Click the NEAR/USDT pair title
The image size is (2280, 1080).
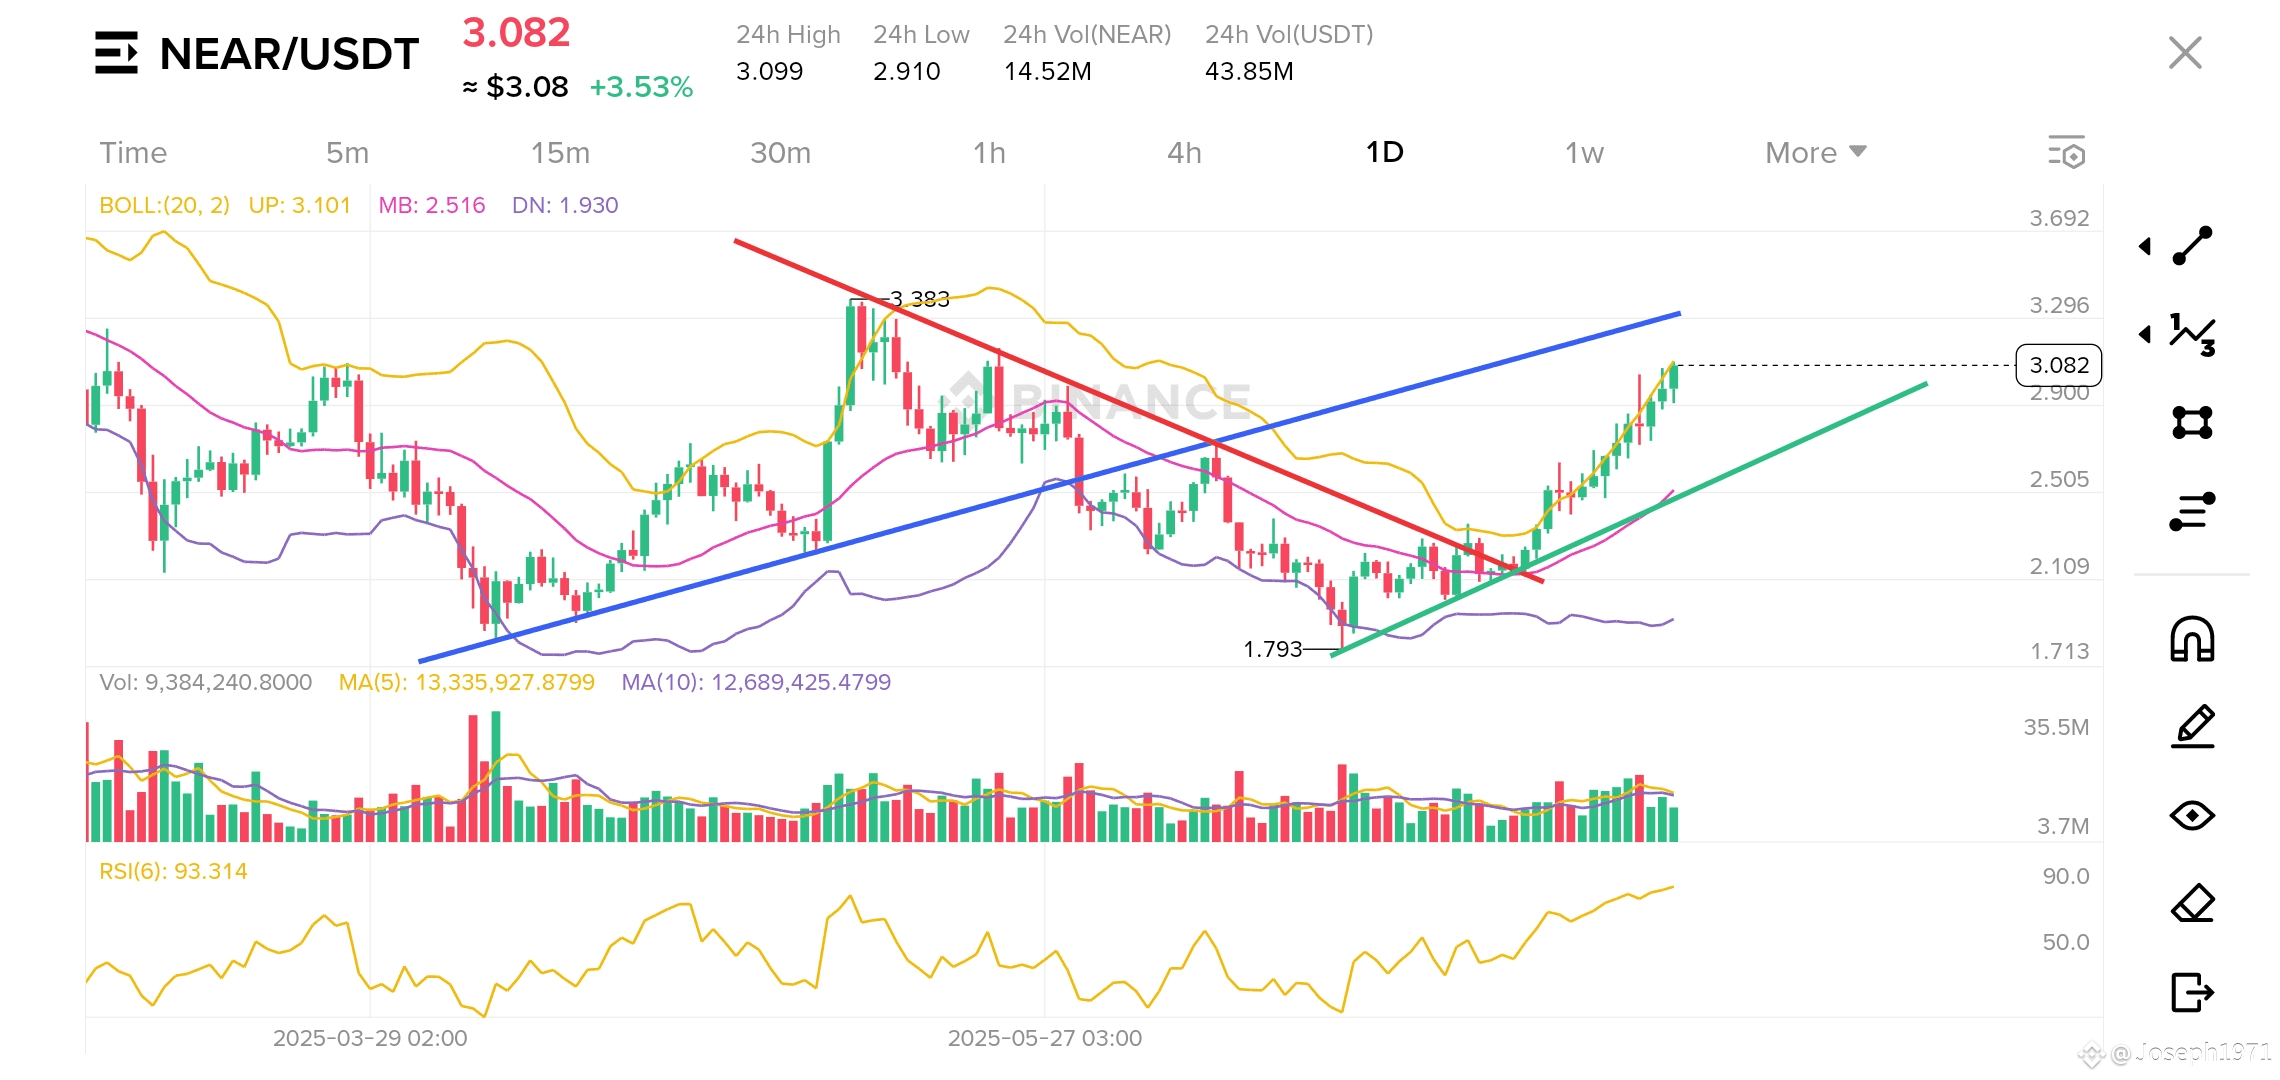coord(289,53)
